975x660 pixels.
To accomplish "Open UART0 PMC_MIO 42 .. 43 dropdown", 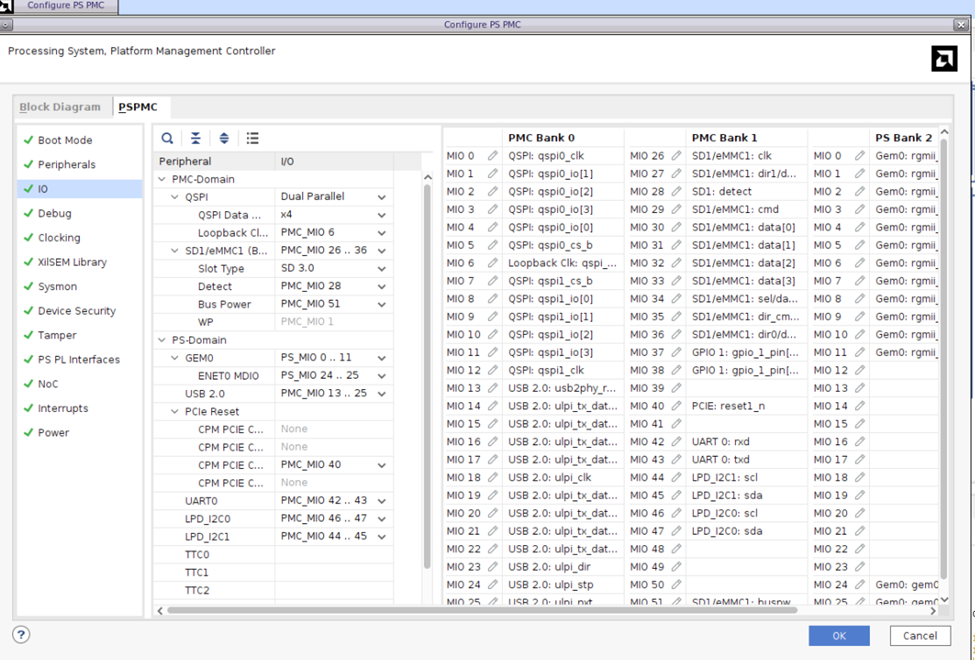I will coord(381,501).
